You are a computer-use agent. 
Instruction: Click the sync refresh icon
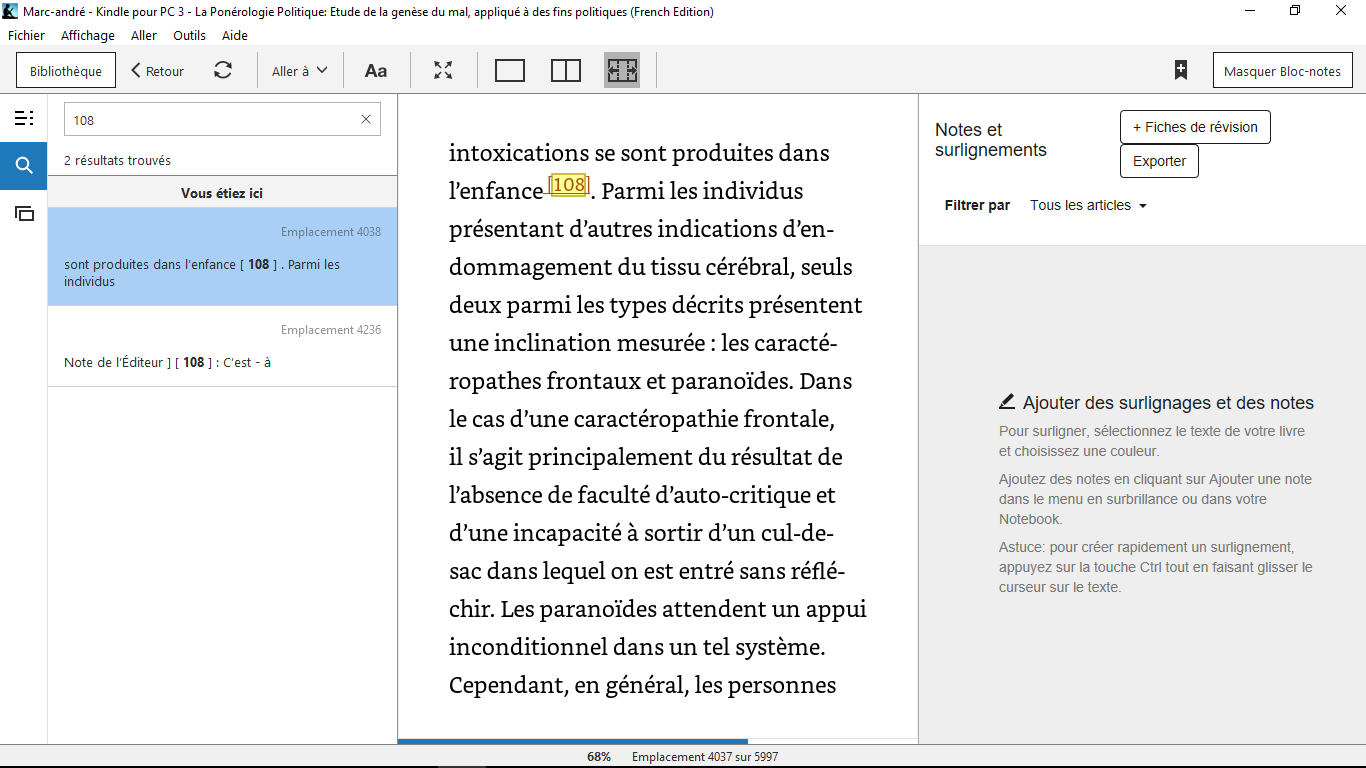223,71
